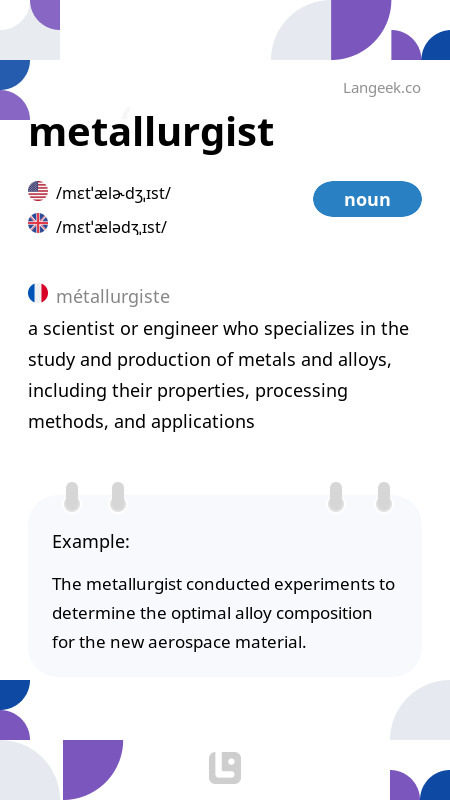Click the Langeek logo at the bottom
Image resolution: width=450 pixels, height=800 pixels.
[225, 768]
